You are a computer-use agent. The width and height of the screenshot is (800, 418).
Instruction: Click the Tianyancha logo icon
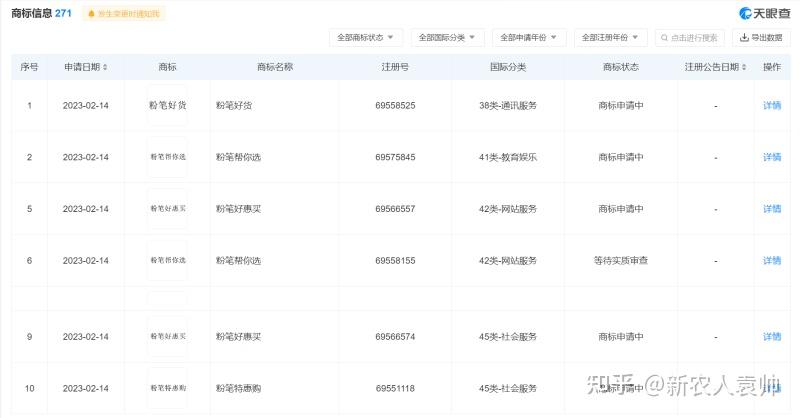(x=745, y=14)
